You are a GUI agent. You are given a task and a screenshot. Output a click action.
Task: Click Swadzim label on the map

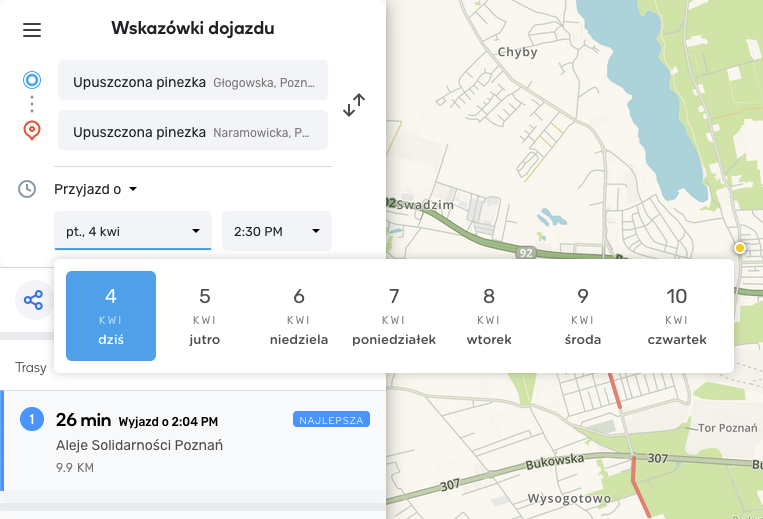coord(425,205)
